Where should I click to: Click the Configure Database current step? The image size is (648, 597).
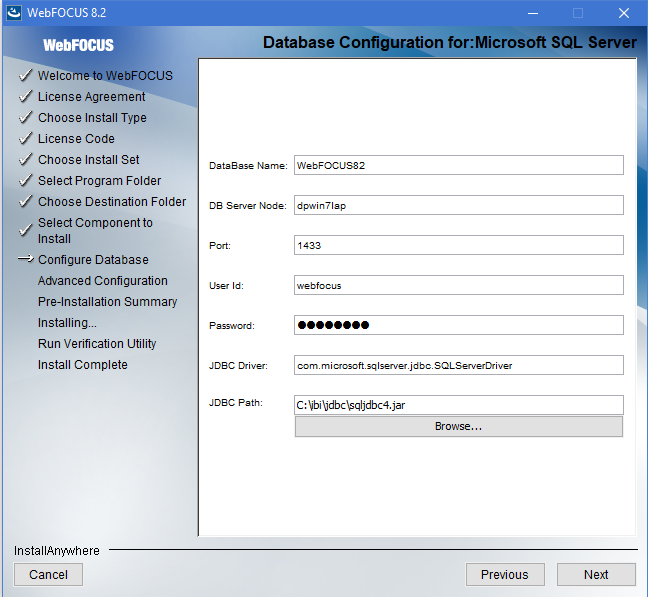pos(93,259)
